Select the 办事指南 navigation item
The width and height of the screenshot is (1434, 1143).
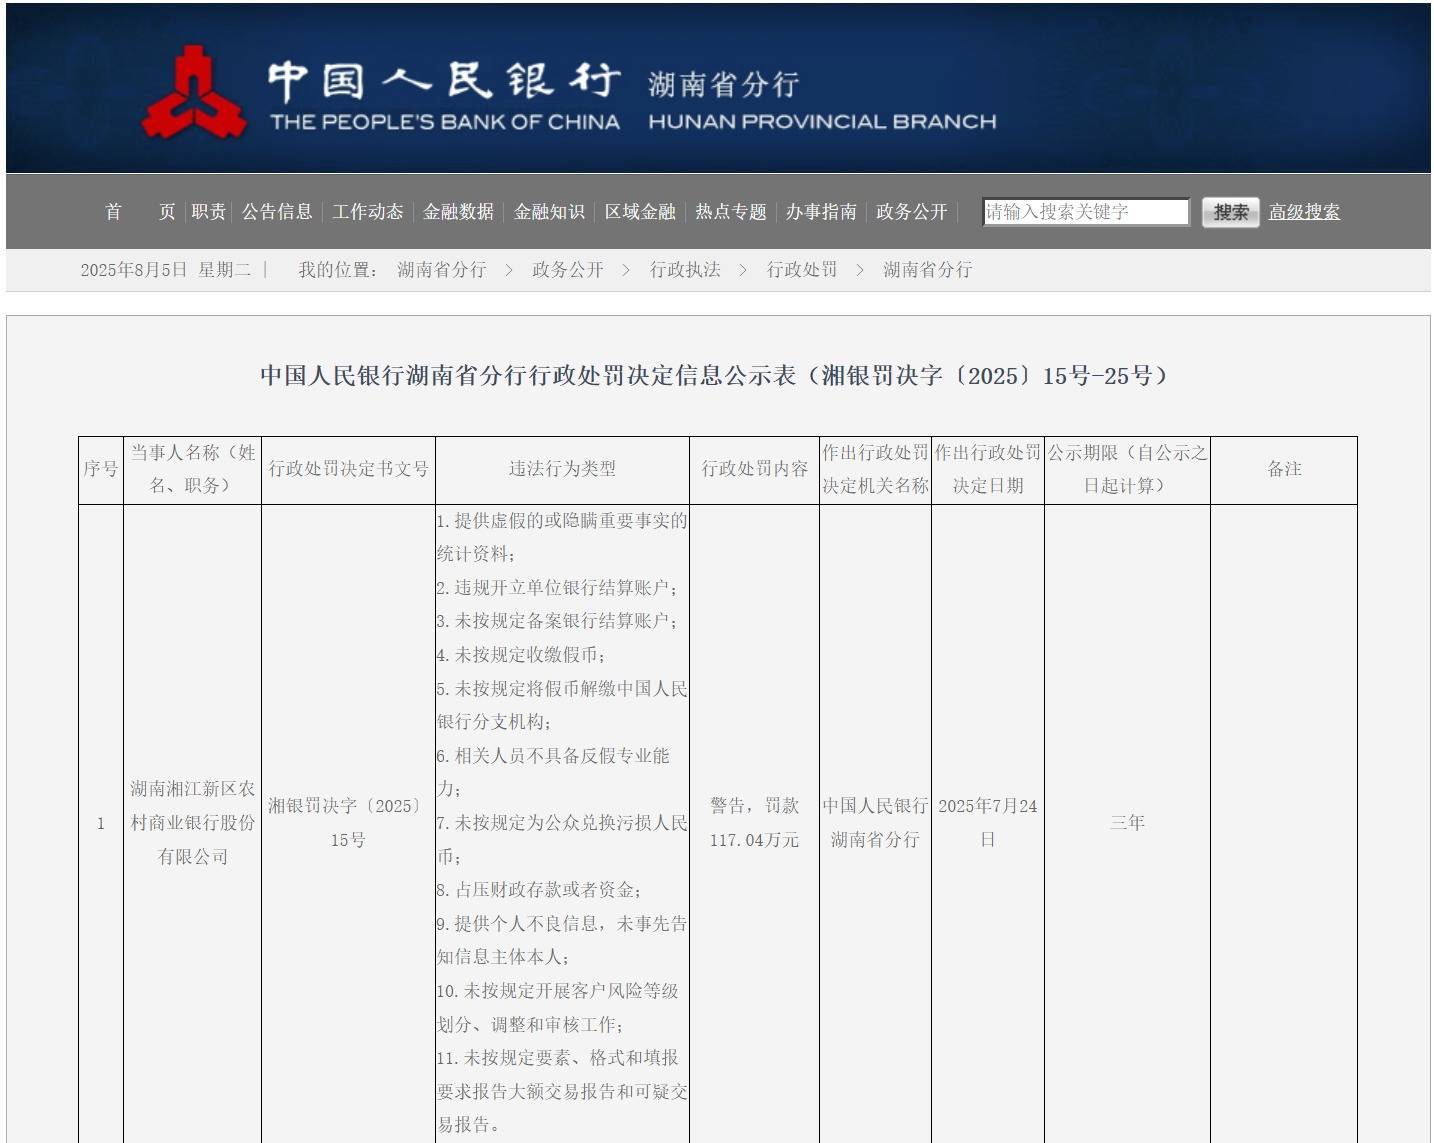(x=822, y=212)
